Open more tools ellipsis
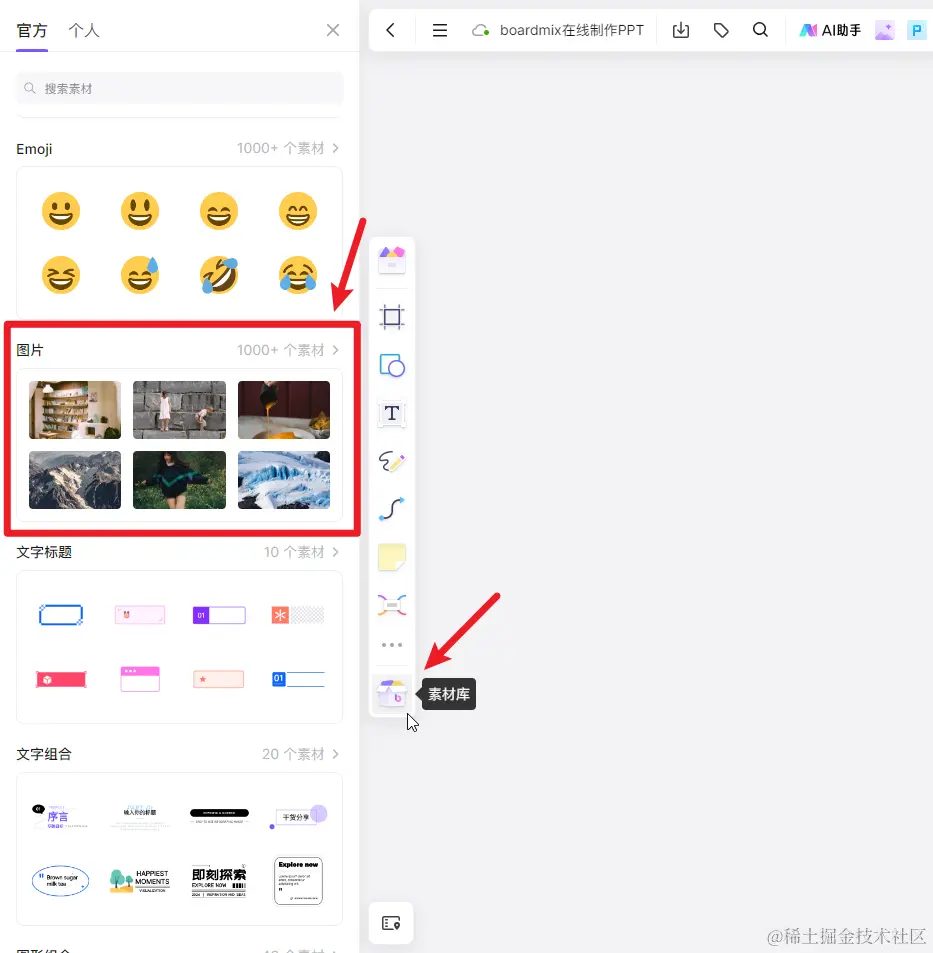 392,645
